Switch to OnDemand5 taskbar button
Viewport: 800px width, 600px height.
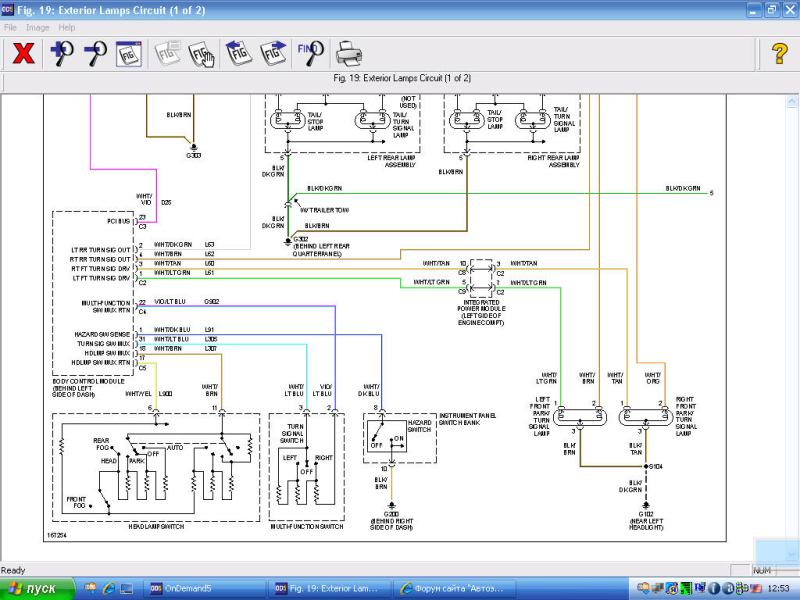(x=204, y=589)
